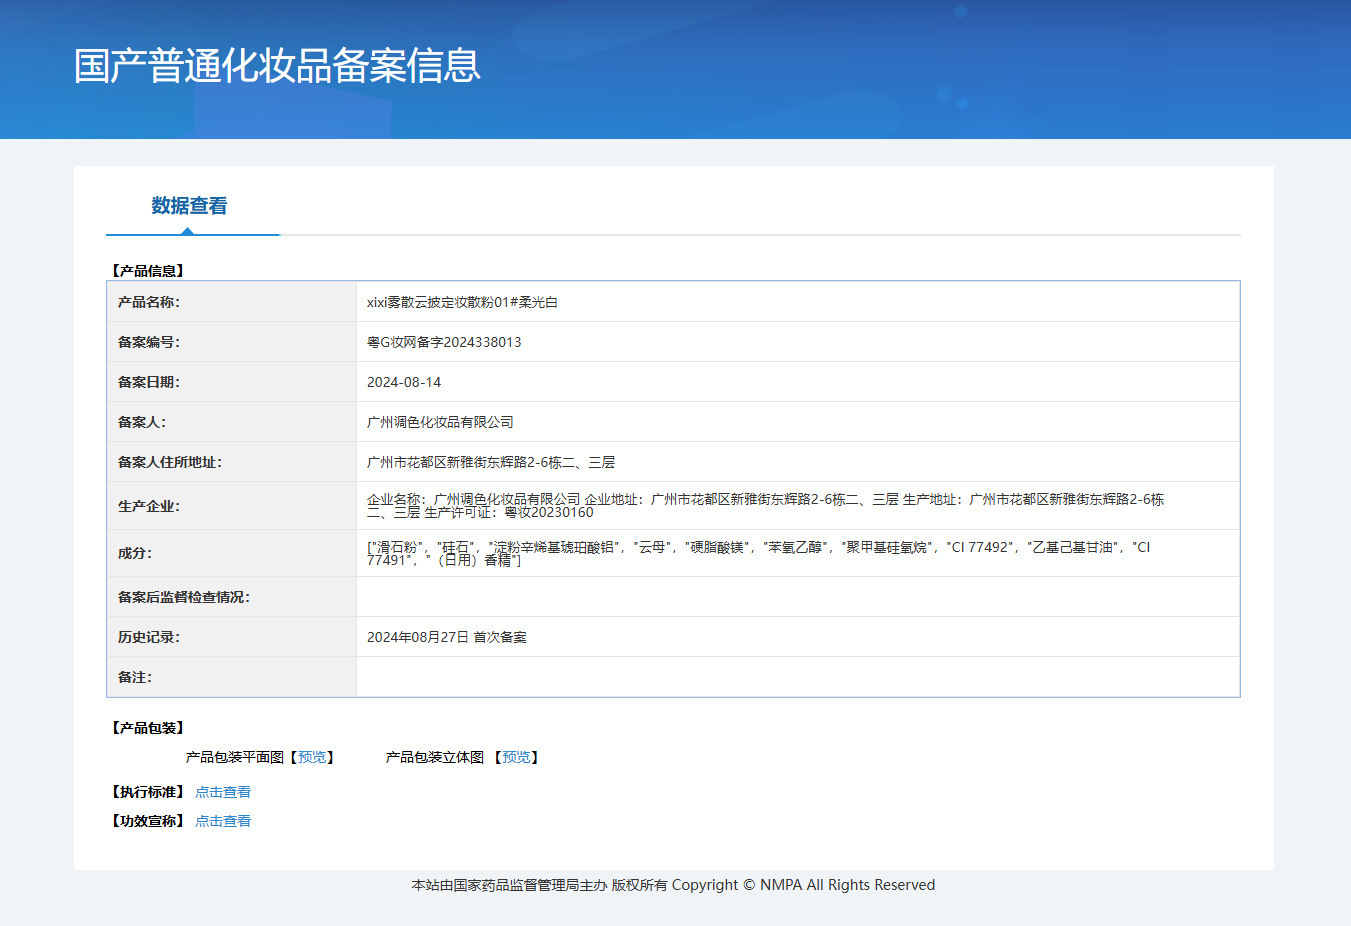Viewport: 1351px width, 926px height.
Task: Select the product name xixi雾散云披定妆散粉 value
Action: pyautogui.click(x=462, y=302)
